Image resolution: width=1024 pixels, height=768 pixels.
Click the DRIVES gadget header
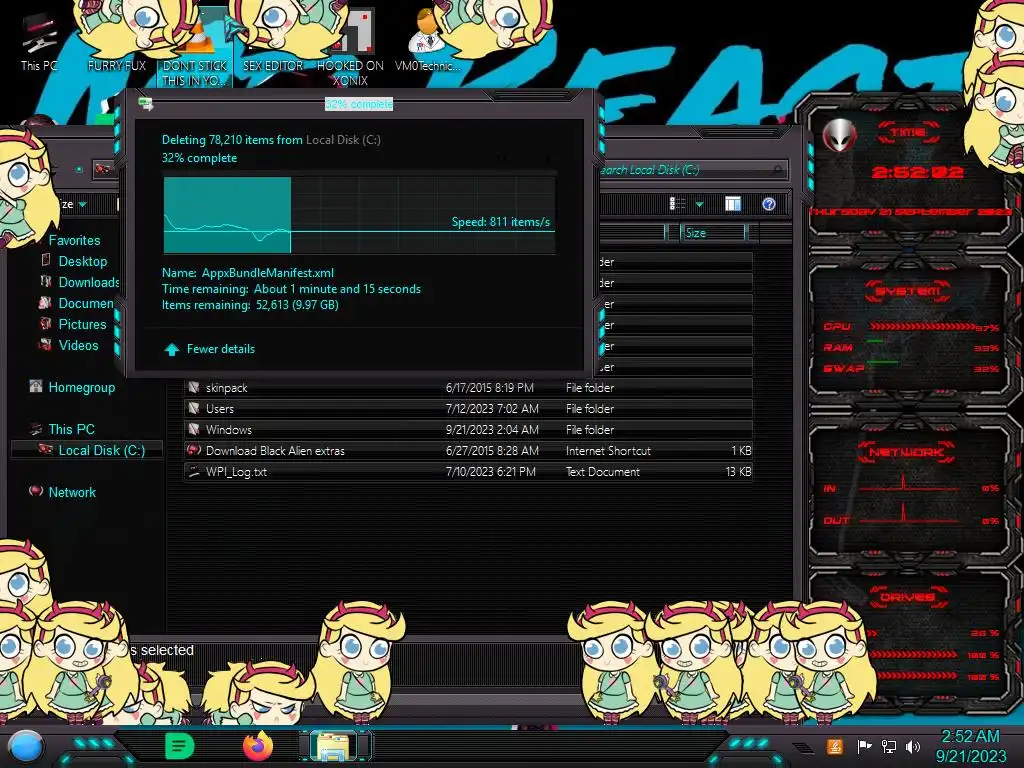pos(908,597)
